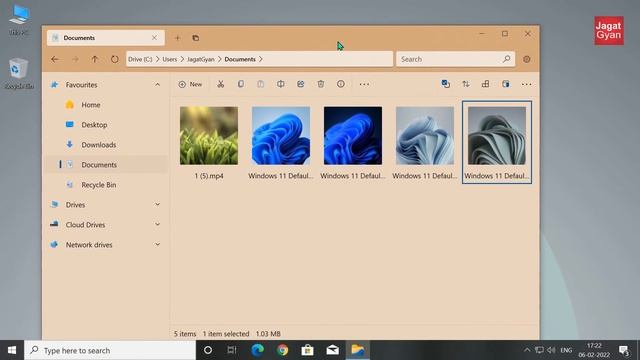This screenshot has width=640, height=360.
Task: Launch Microsoft Edge from taskbar
Action: coord(257,350)
